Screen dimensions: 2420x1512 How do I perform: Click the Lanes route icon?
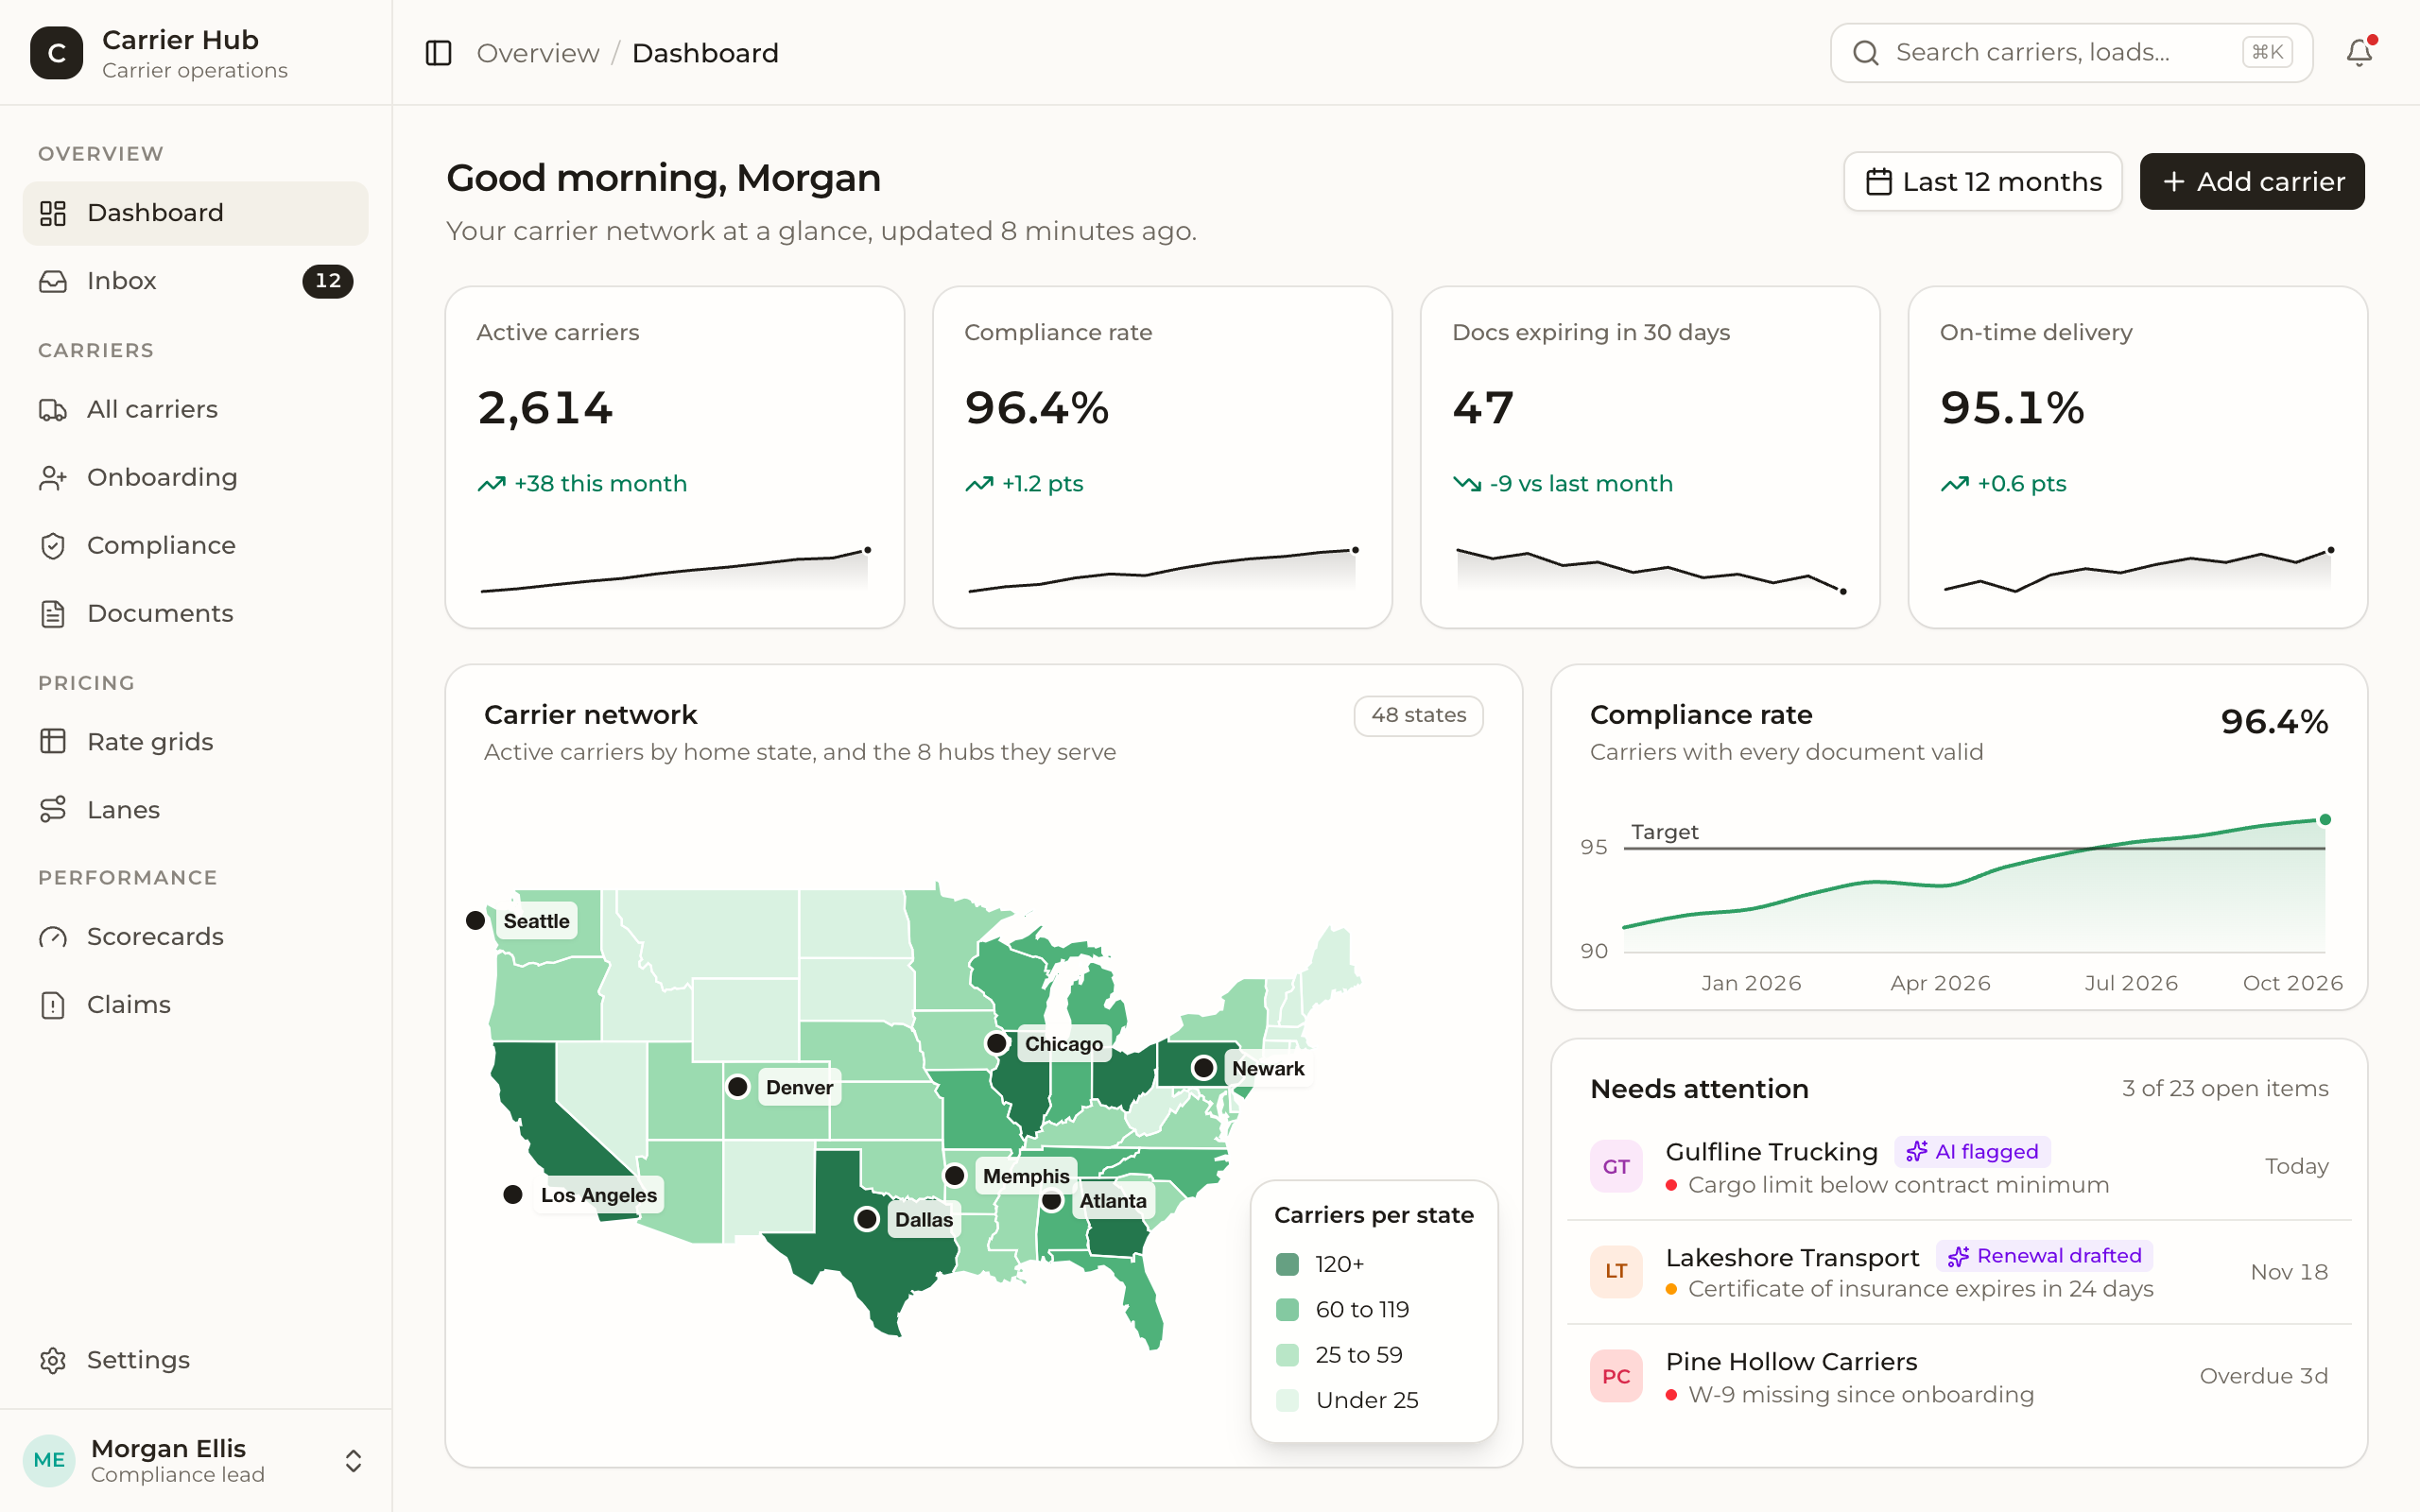click(x=53, y=810)
